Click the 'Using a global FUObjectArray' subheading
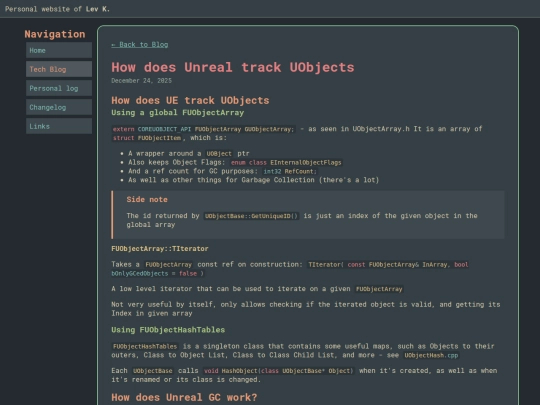Image resolution: width=540 pixels, height=405 pixels. coord(177,113)
